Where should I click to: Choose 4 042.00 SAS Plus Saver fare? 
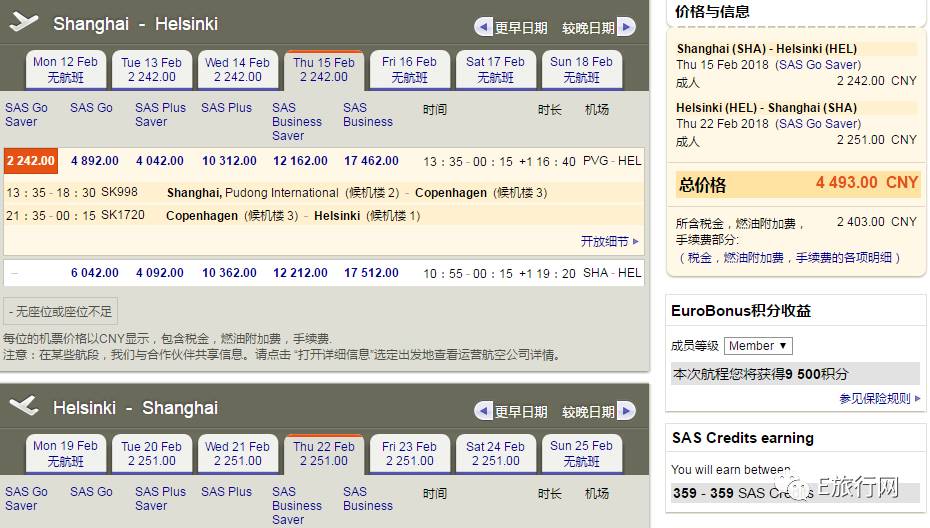coord(160,161)
